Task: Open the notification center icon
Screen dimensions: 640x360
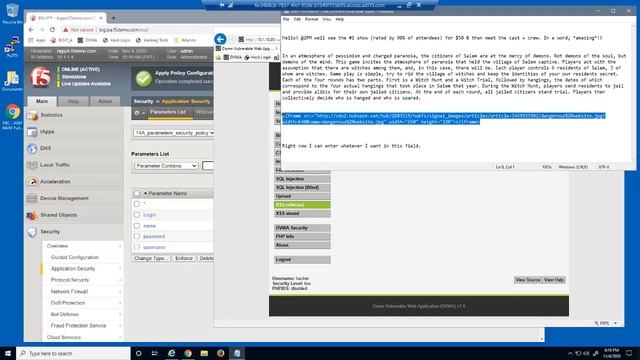Action: pyautogui.click(x=629, y=353)
